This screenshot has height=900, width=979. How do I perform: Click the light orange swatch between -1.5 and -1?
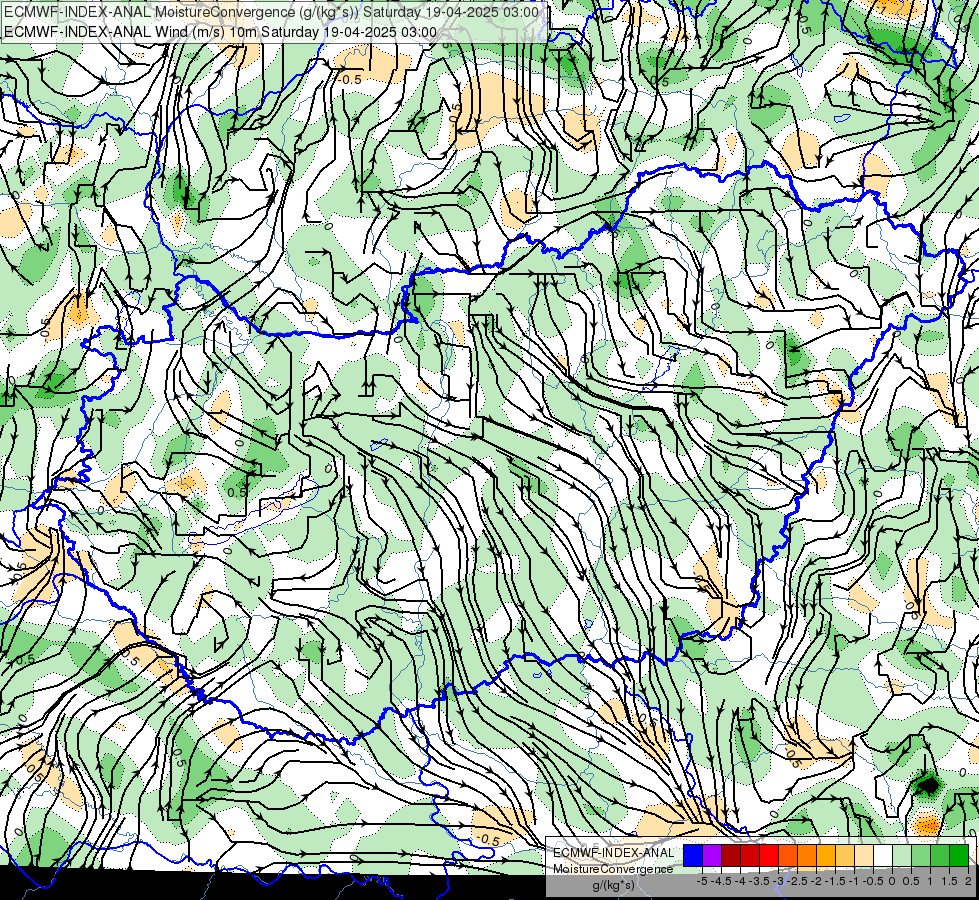point(845,855)
